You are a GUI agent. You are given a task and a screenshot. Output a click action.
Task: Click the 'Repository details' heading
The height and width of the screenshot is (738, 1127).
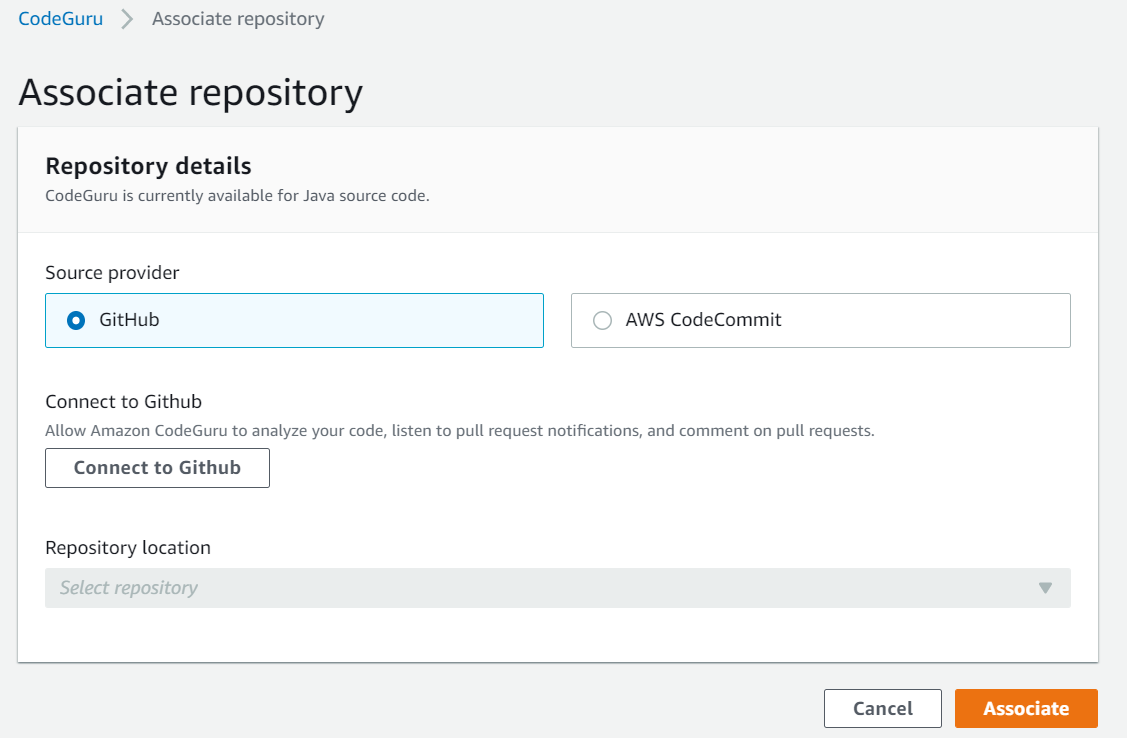[148, 166]
